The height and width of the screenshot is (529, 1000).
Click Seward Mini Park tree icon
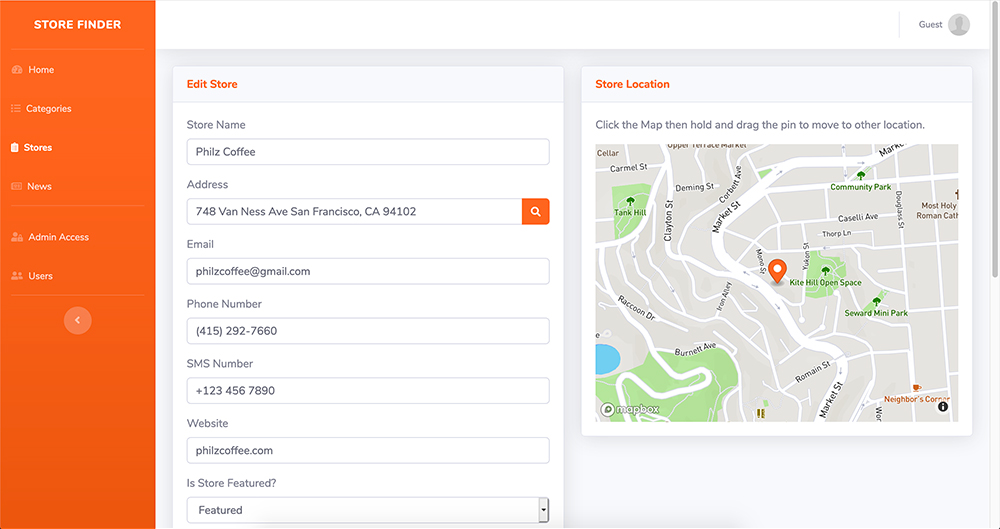(x=876, y=301)
